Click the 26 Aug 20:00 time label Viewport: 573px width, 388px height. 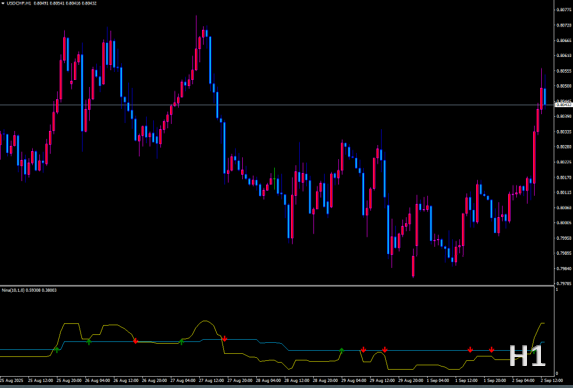click(154, 380)
